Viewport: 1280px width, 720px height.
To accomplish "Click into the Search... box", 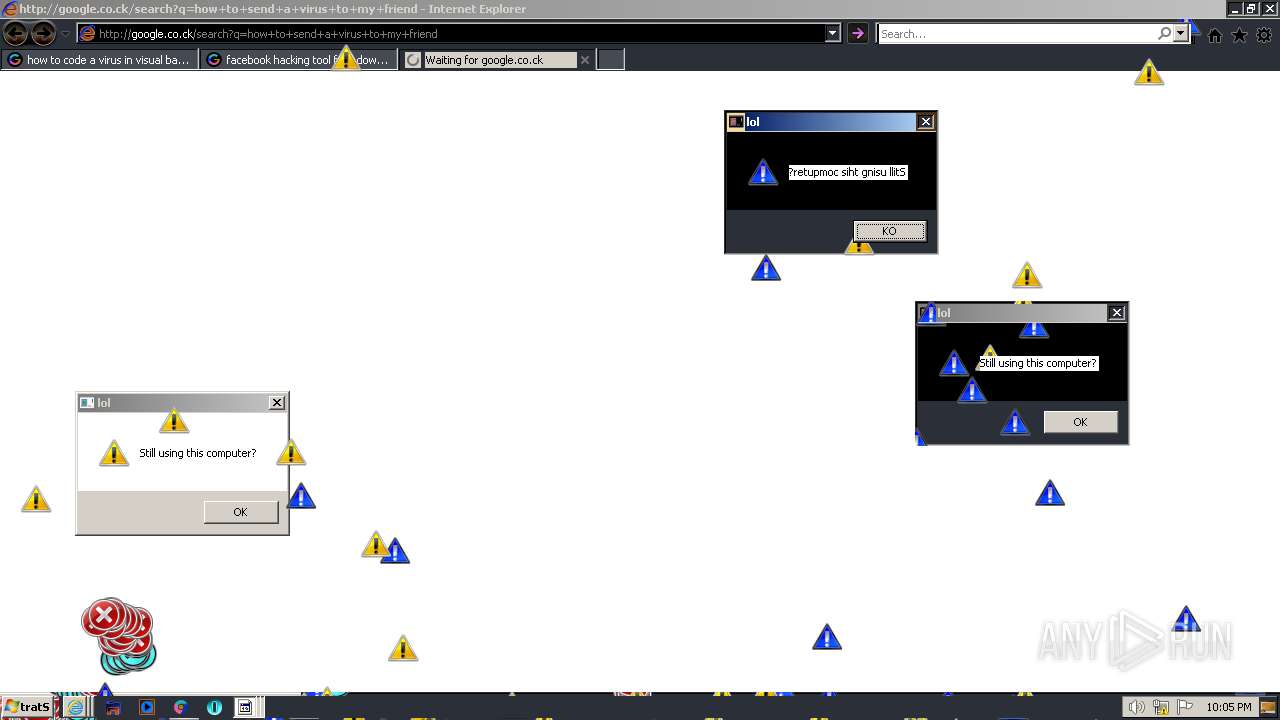I will [x=1016, y=34].
